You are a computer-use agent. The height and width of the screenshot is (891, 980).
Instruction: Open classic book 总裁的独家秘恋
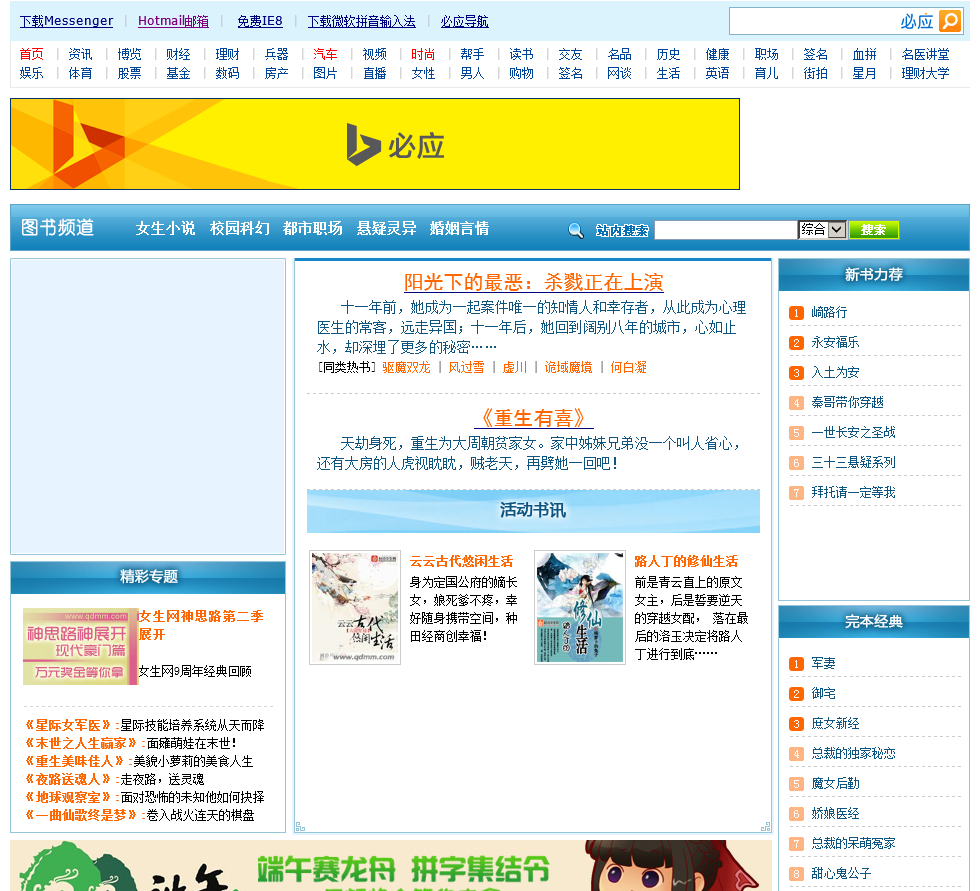(x=853, y=753)
